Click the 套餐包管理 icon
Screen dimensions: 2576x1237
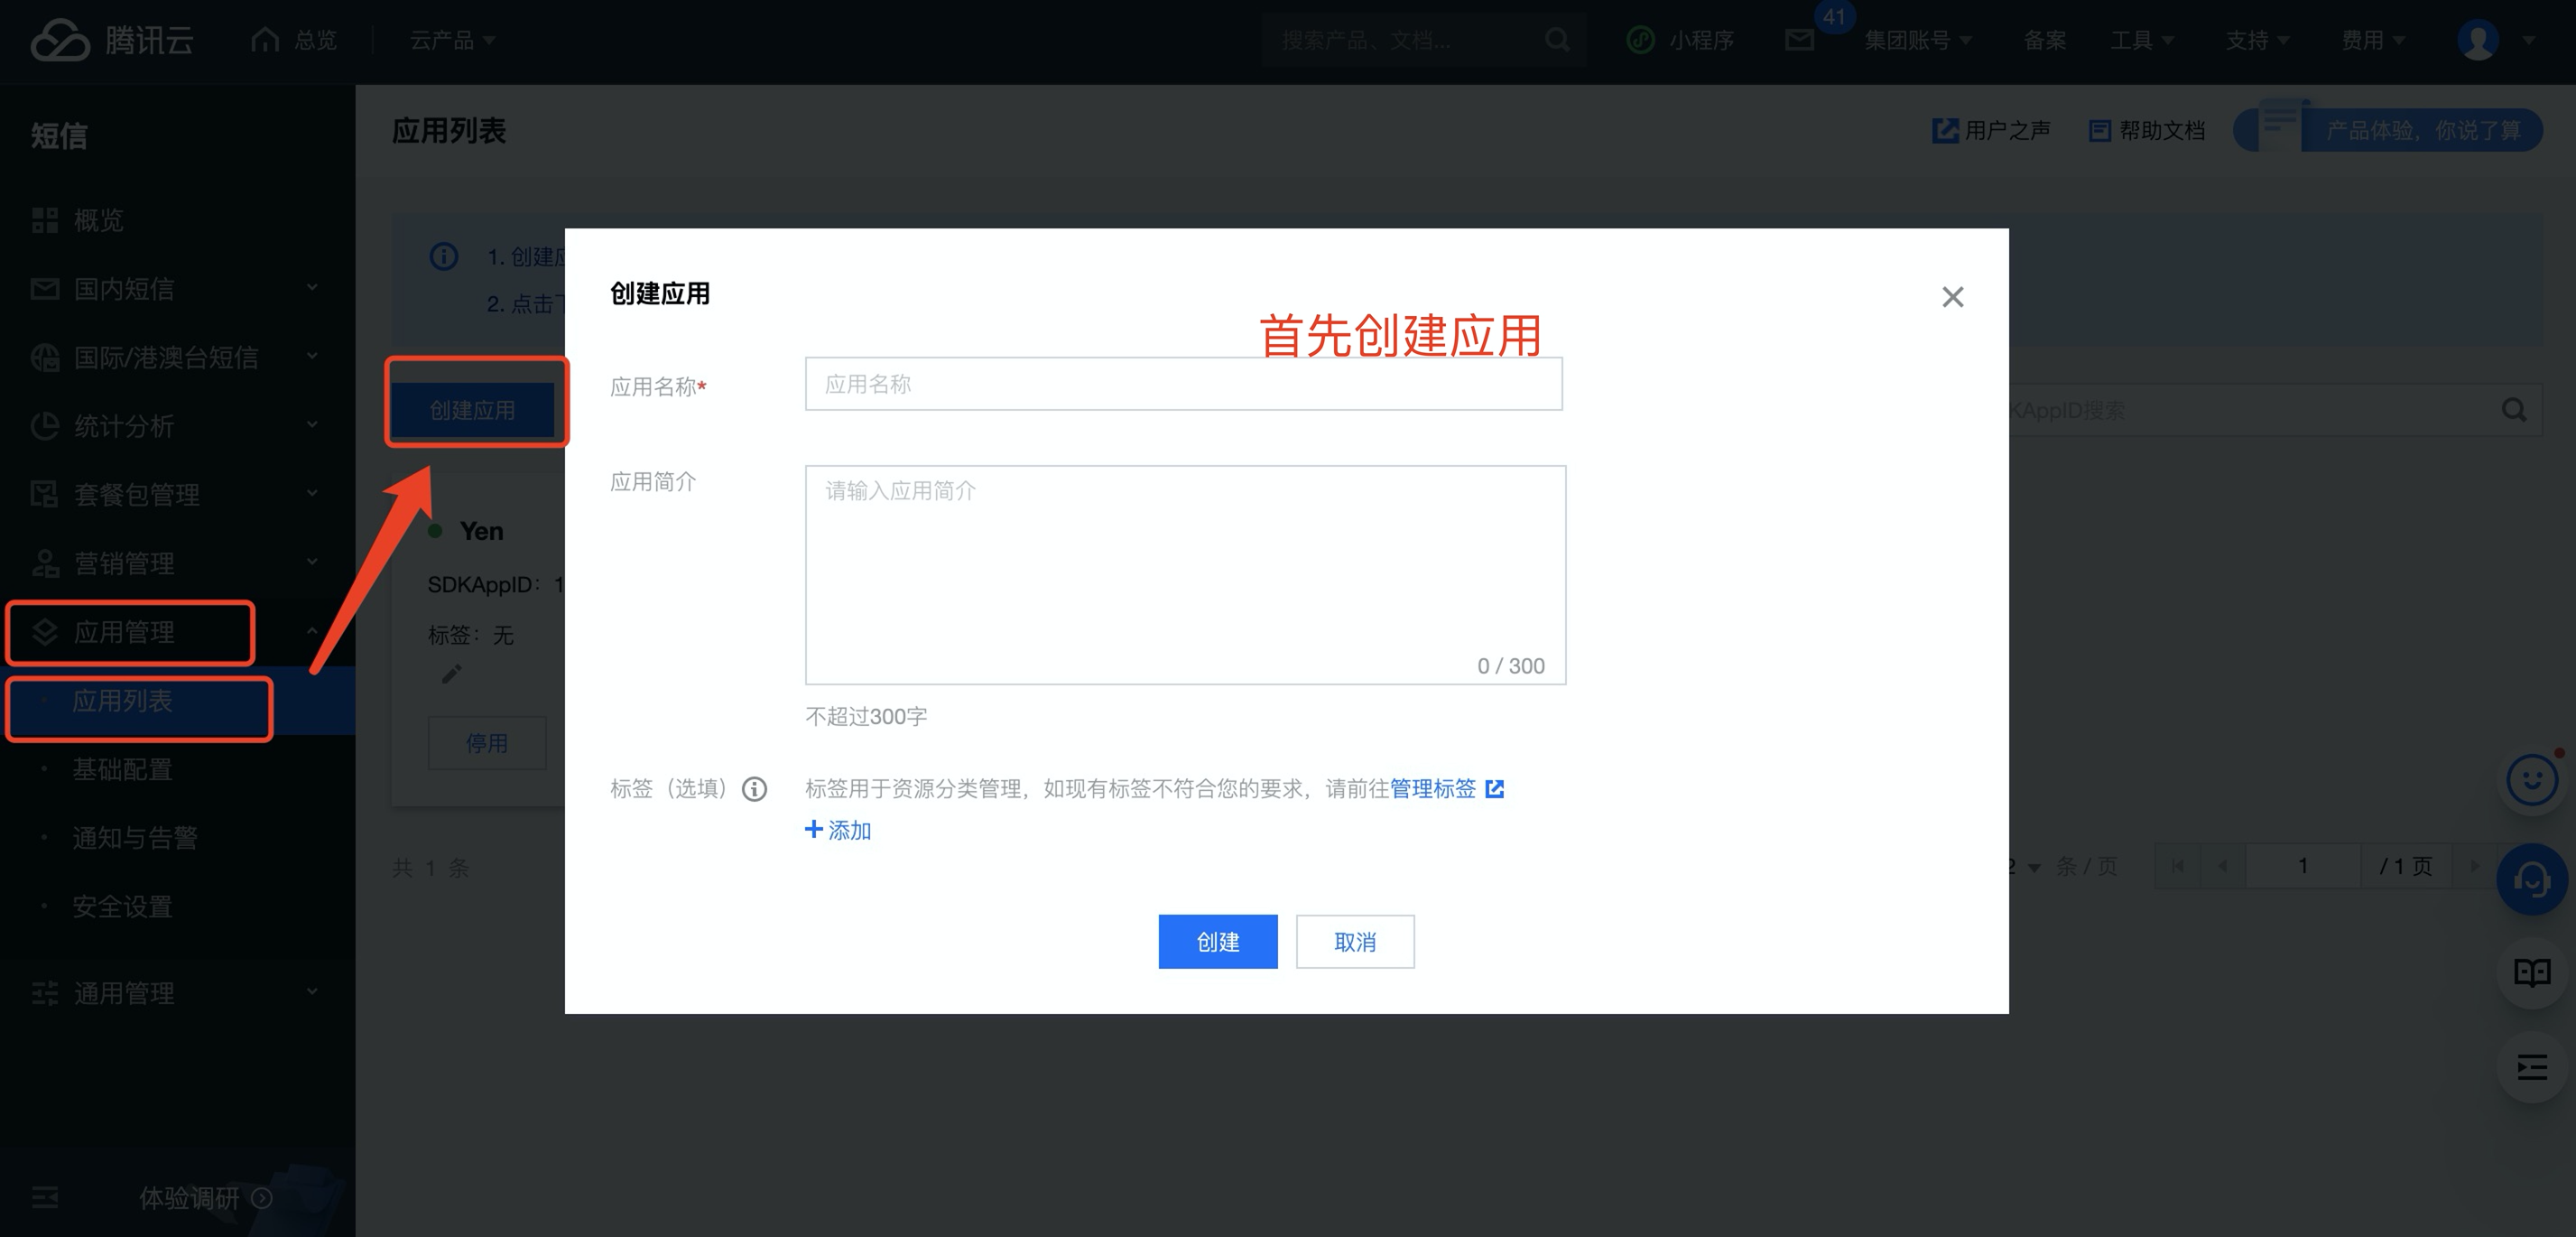click(45, 494)
